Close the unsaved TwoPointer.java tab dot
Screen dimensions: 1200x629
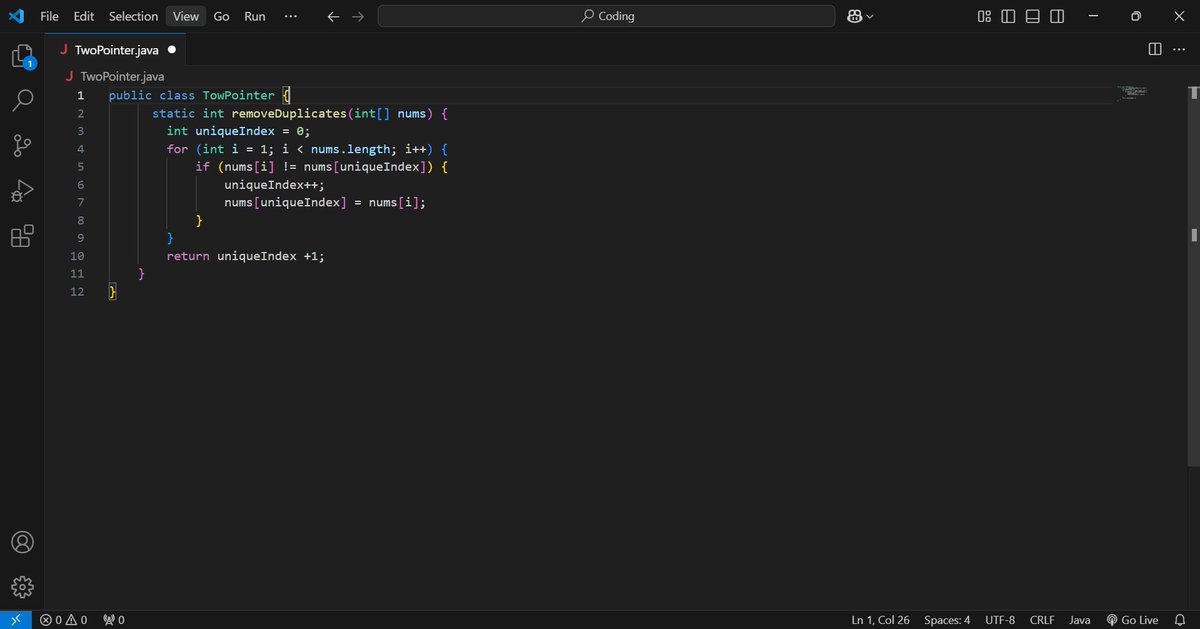(173, 49)
